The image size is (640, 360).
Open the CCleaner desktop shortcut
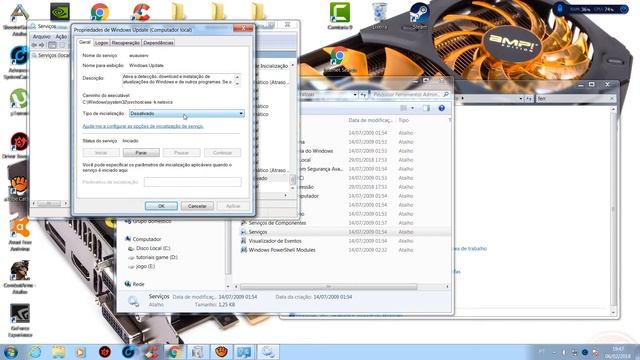point(140,11)
